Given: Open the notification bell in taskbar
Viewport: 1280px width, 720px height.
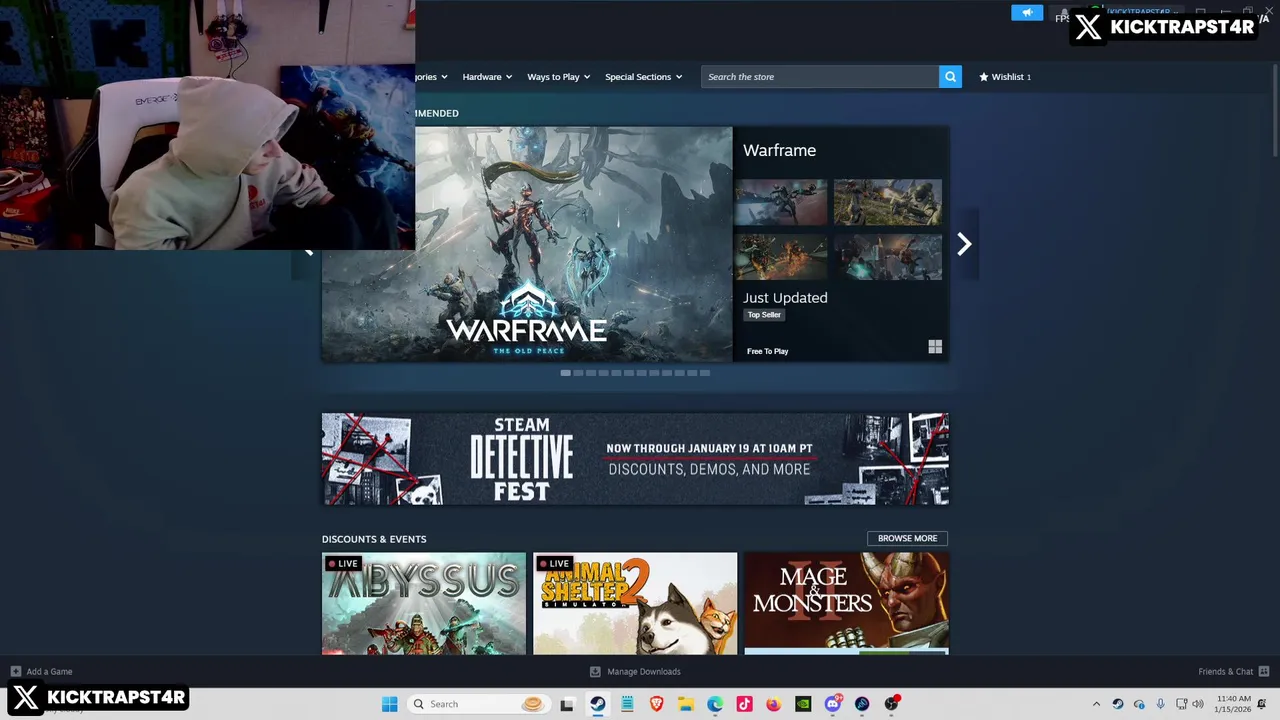Looking at the screenshot, I should click(x=1262, y=704).
